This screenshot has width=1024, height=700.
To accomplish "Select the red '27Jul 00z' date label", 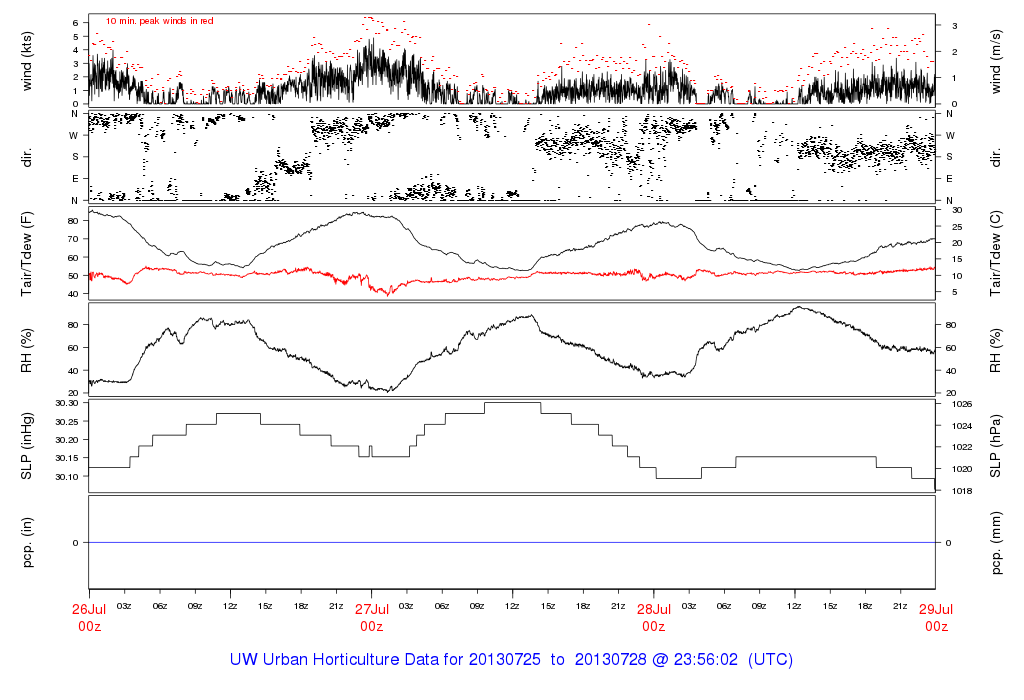I will [372, 618].
